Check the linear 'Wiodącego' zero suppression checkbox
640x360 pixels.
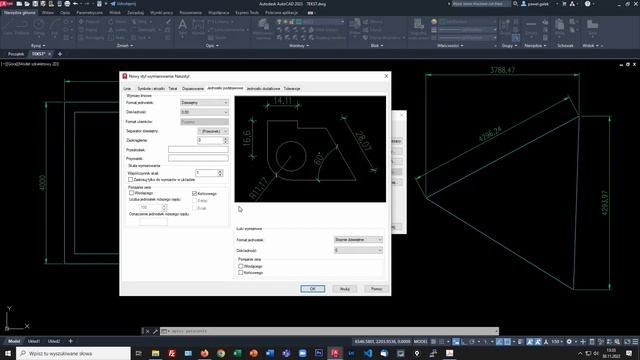tap(131, 193)
